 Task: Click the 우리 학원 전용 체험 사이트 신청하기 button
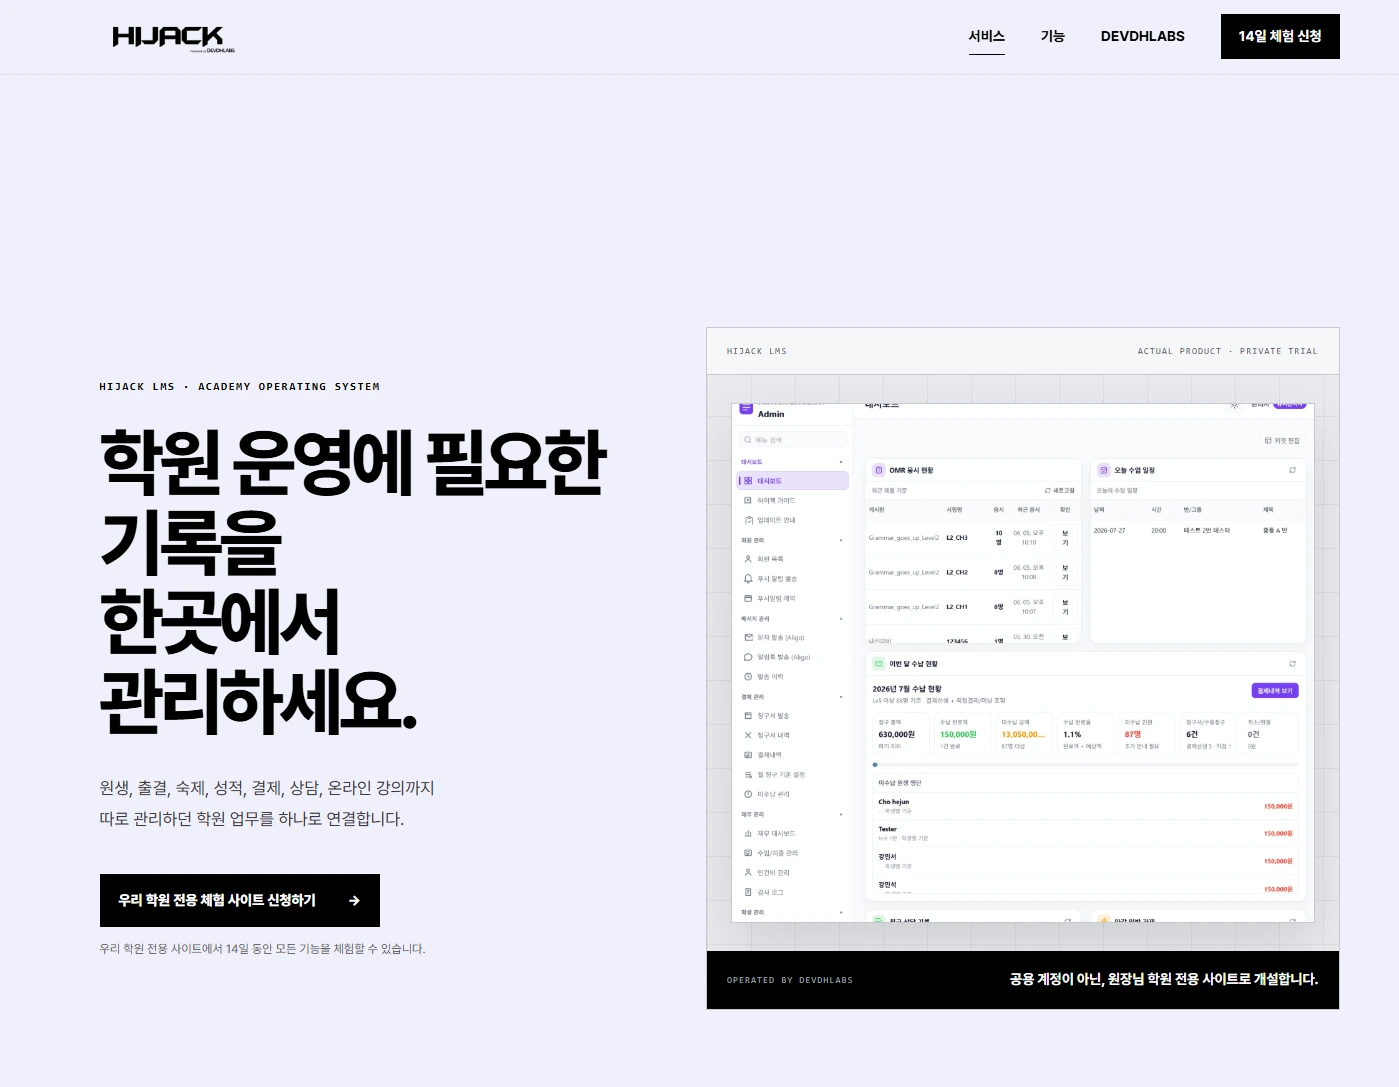pos(240,900)
